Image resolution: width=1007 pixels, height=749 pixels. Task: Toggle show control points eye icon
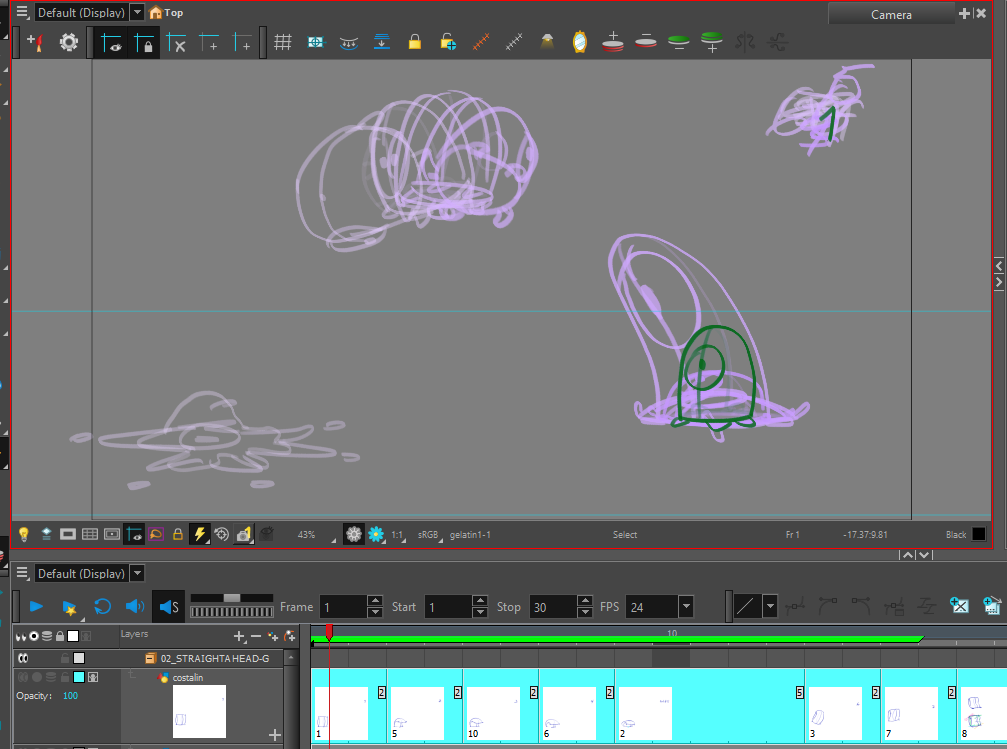[x=111, y=42]
